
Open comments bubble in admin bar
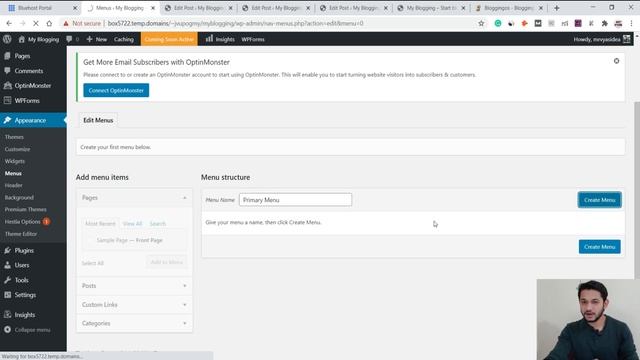tap(72, 39)
